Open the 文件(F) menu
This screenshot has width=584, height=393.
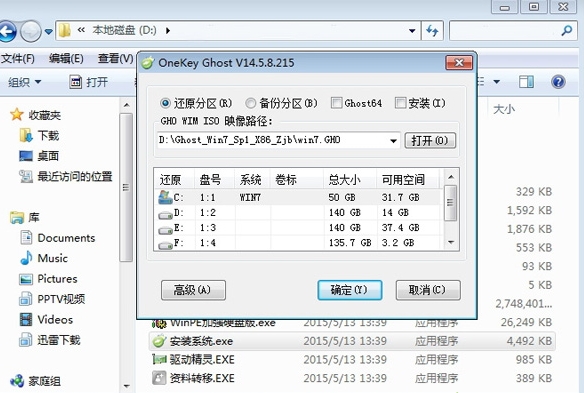click(18, 58)
